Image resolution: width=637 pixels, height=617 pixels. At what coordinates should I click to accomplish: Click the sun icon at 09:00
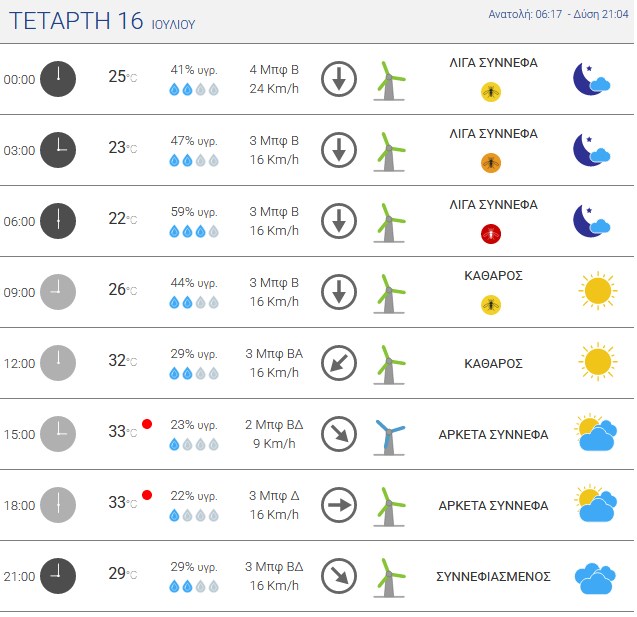pyautogui.click(x=598, y=291)
